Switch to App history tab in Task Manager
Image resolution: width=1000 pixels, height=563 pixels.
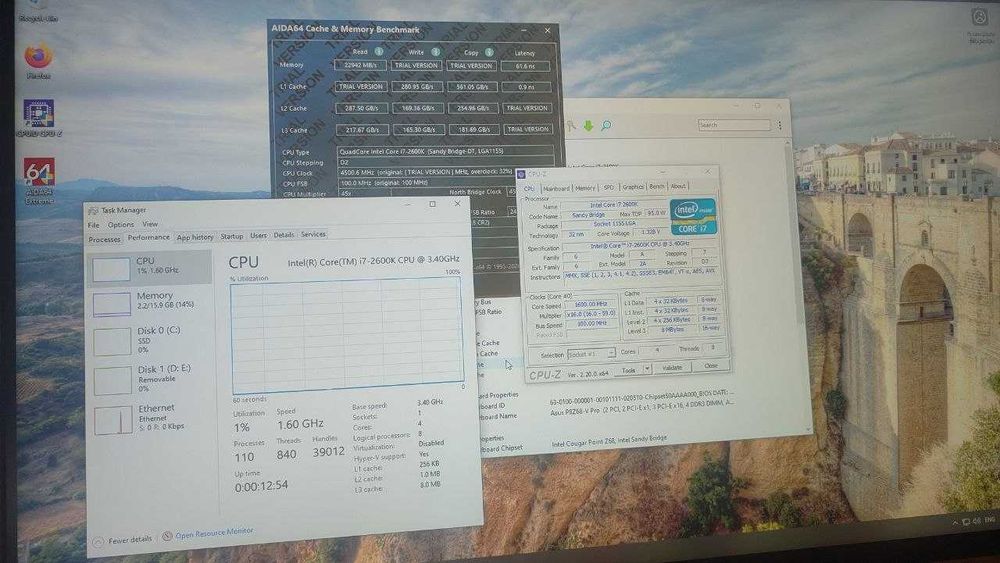coord(195,237)
